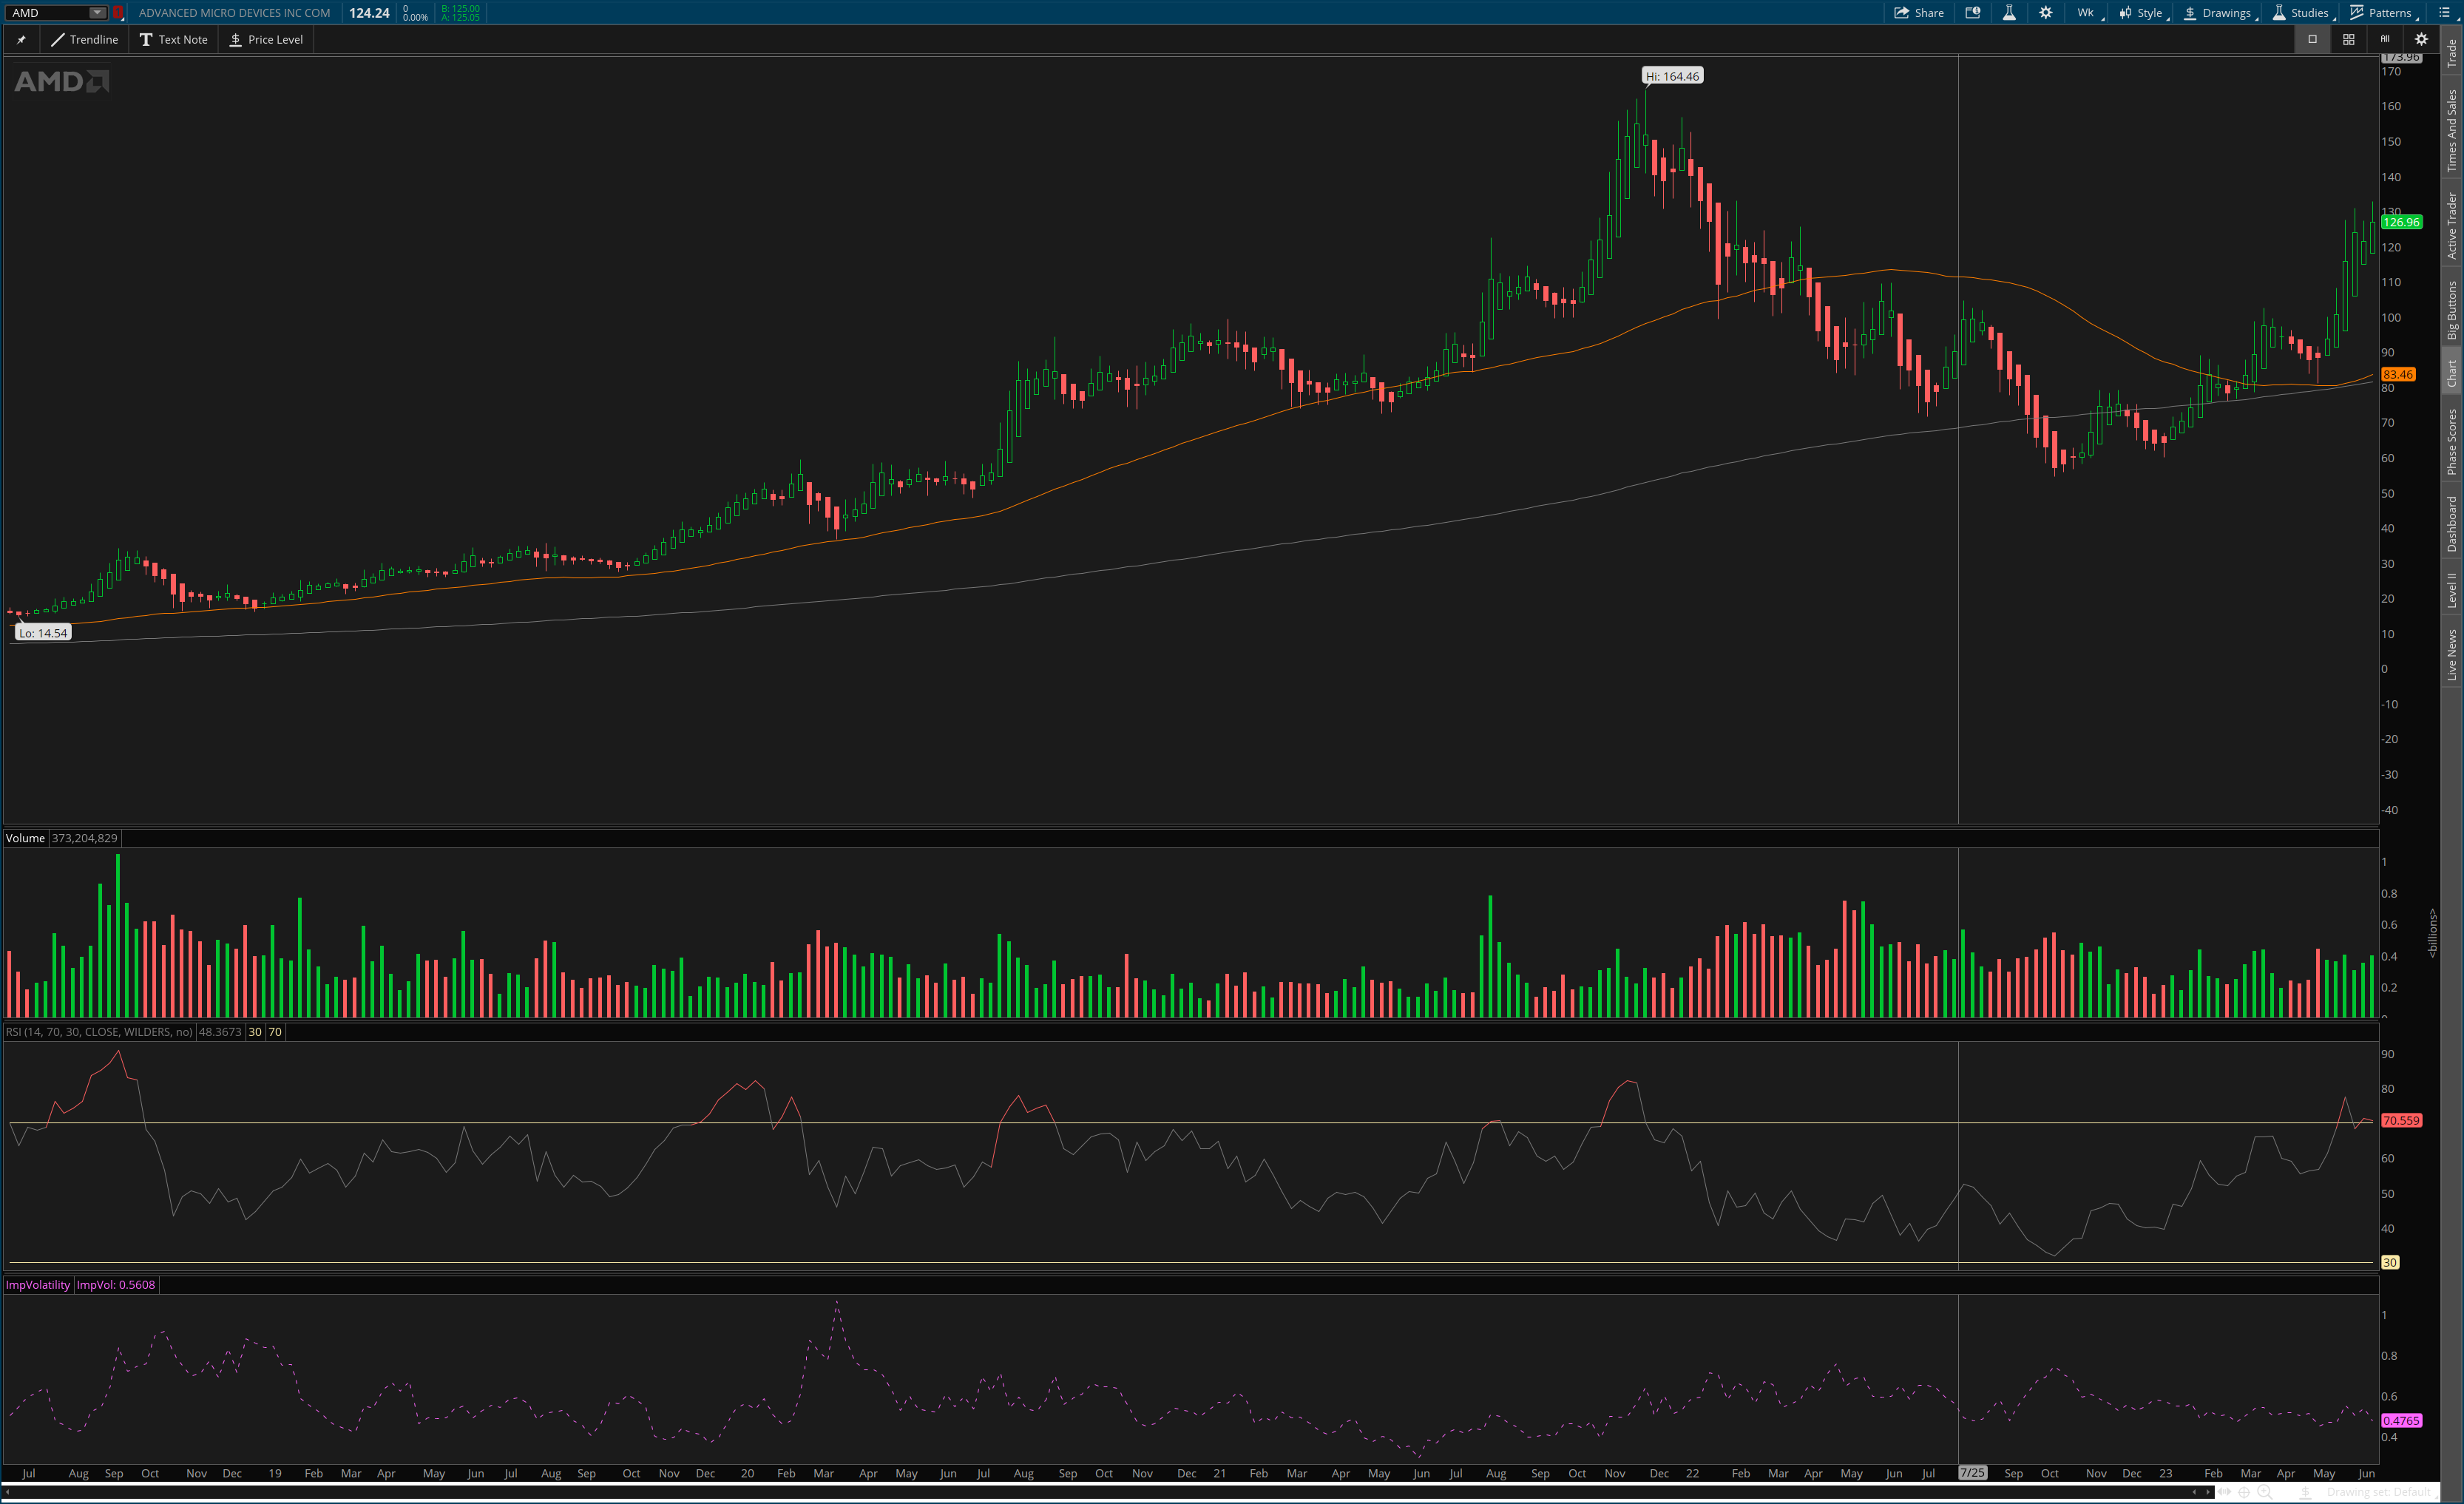Click the bottom price level dollar icon
This screenshot has height=1504, width=2464.
tap(2305, 1493)
